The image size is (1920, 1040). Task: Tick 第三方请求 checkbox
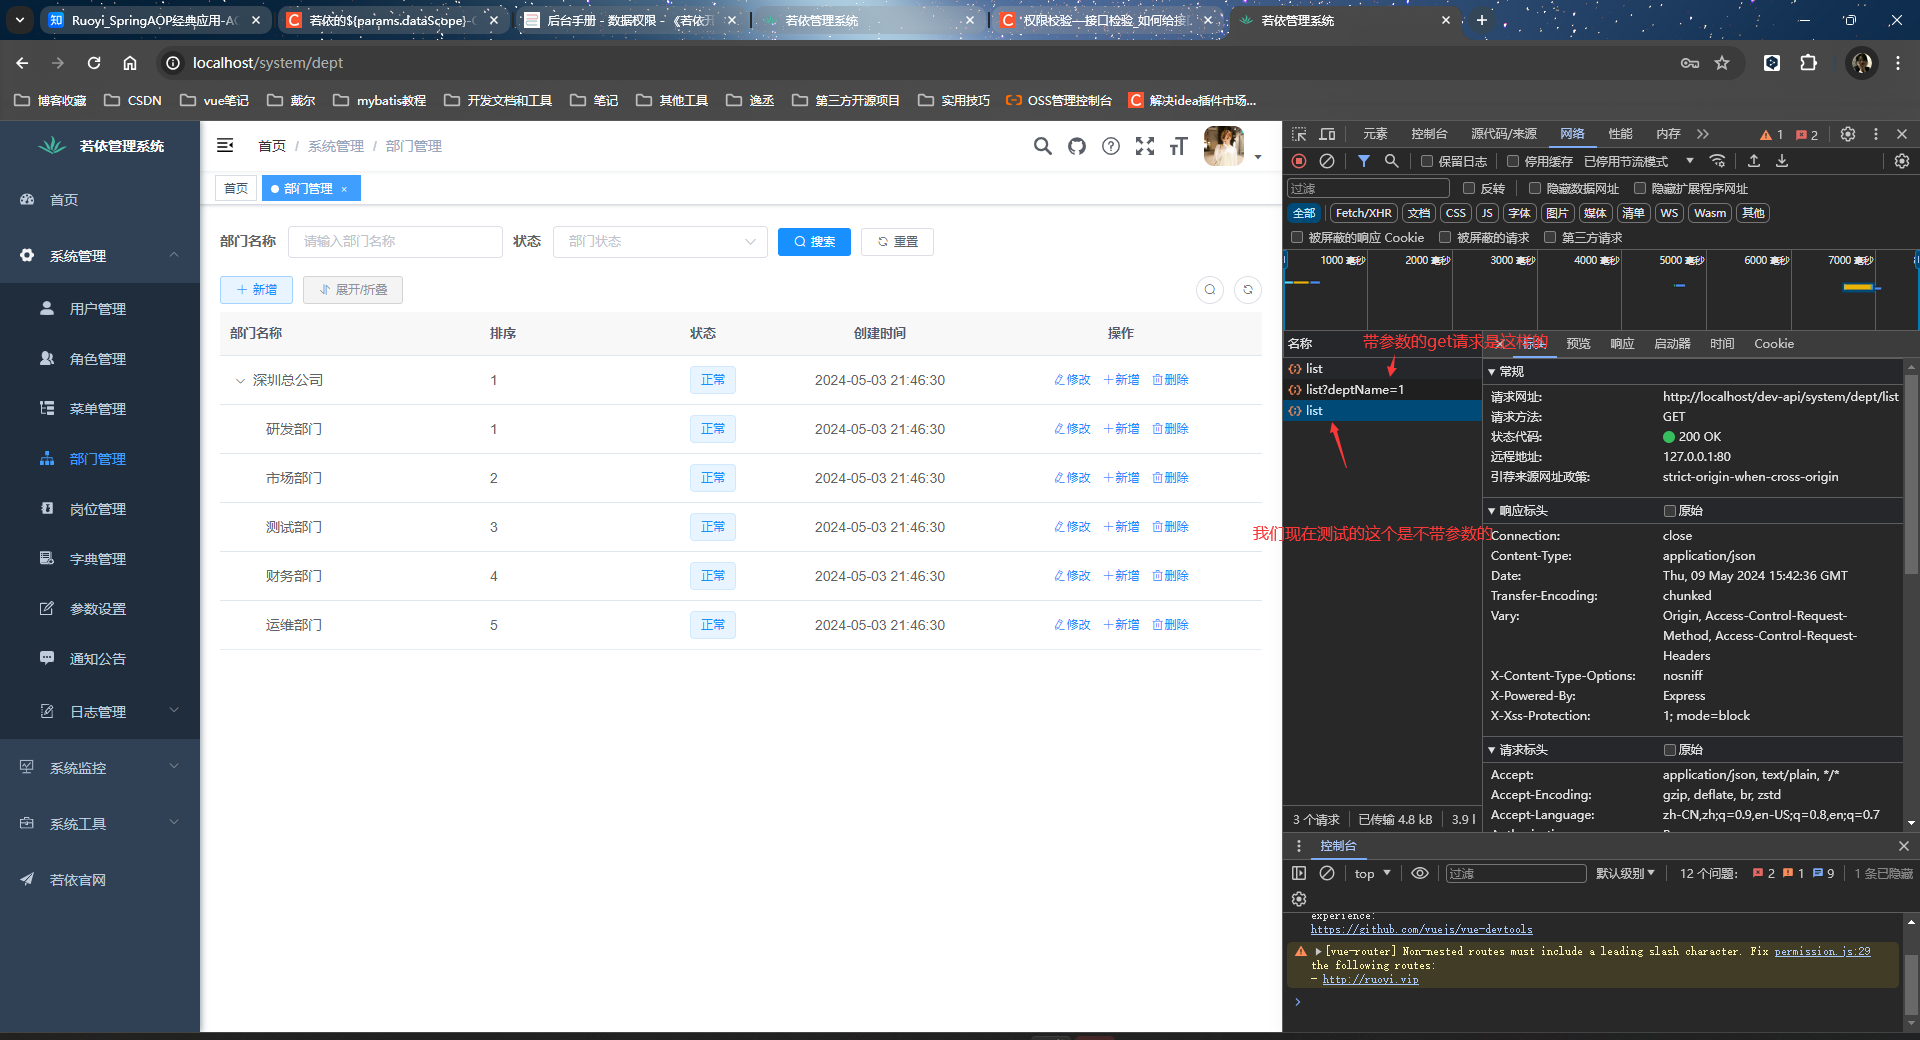click(x=1550, y=237)
